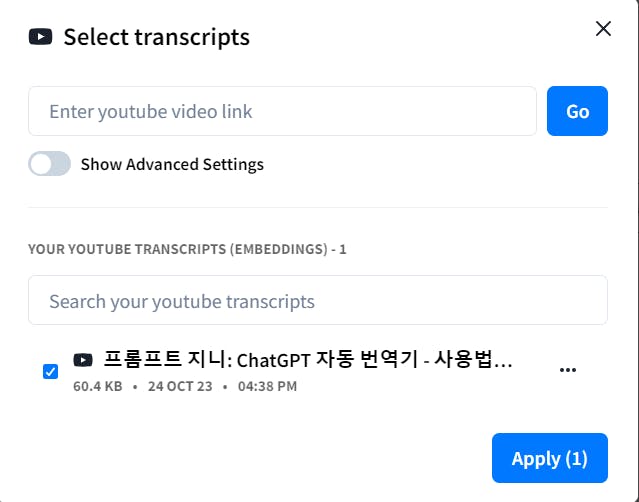Uncheck the 프롬프트 지니 transcript checkbox
The height and width of the screenshot is (502, 639).
[51, 371]
